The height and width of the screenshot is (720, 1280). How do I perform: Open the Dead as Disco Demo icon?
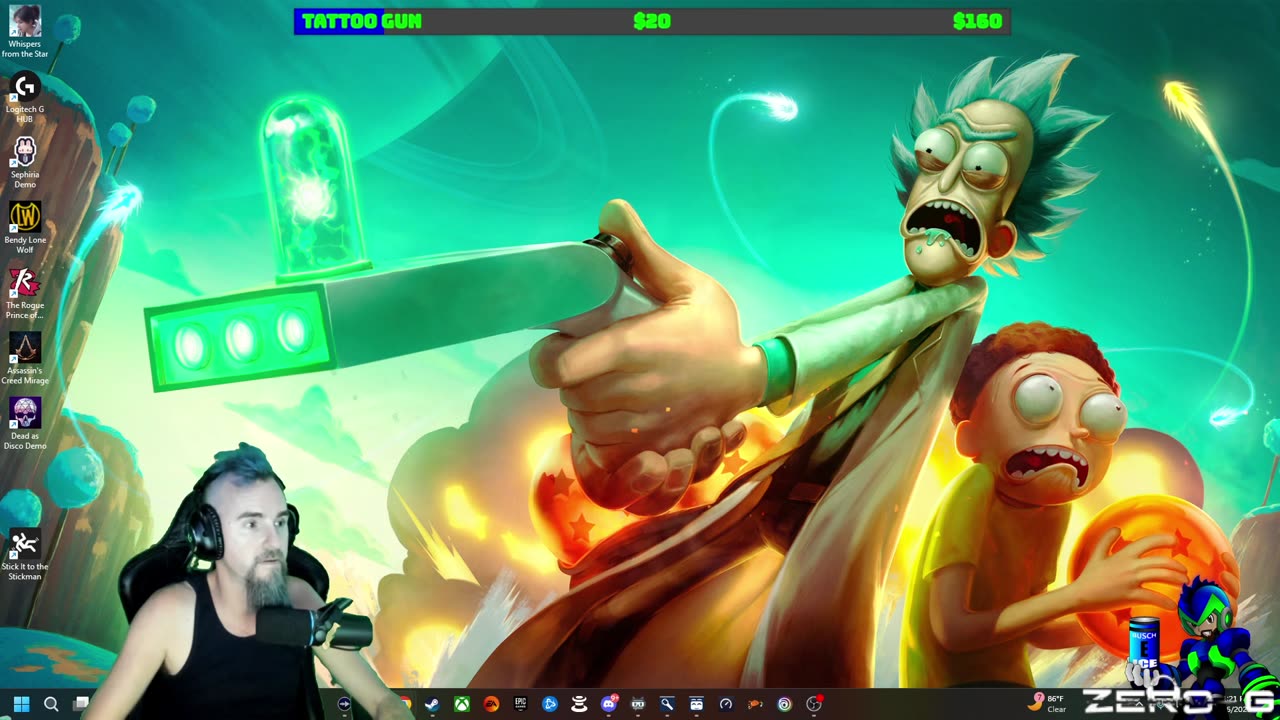coord(25,423)
